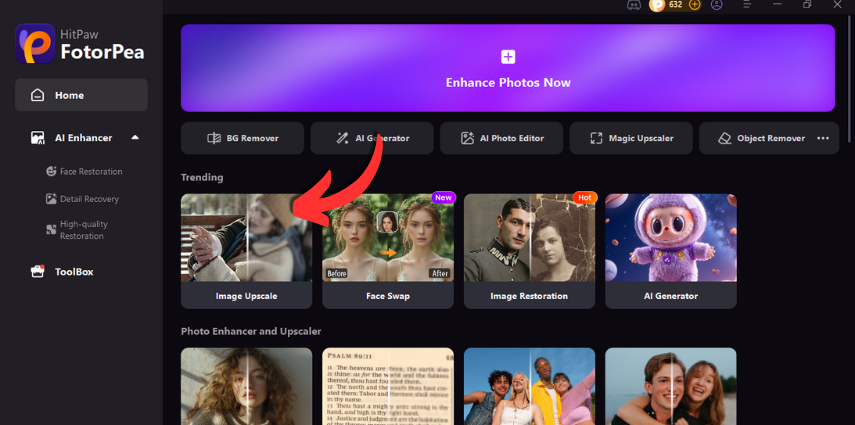
Task: Open AI Photo Editor button
Action: pyautogui.click(x=502, y=138)
